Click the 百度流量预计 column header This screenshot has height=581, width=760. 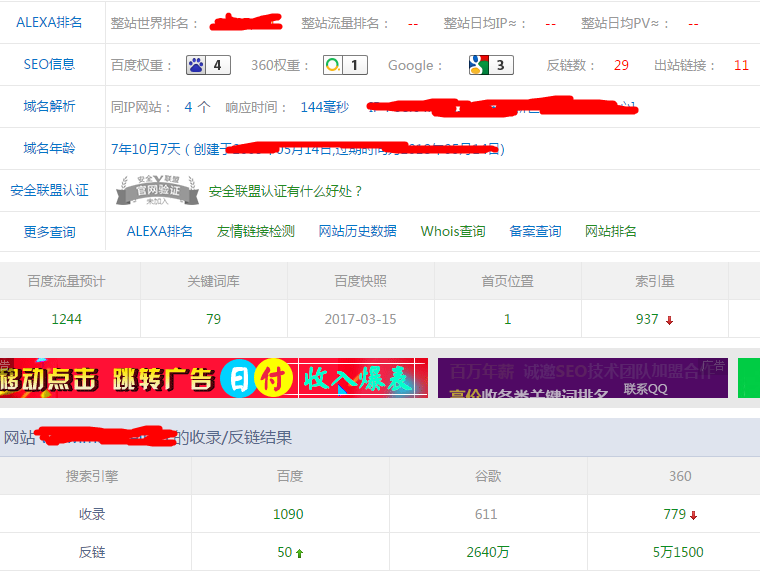click(x=66, y=281)
